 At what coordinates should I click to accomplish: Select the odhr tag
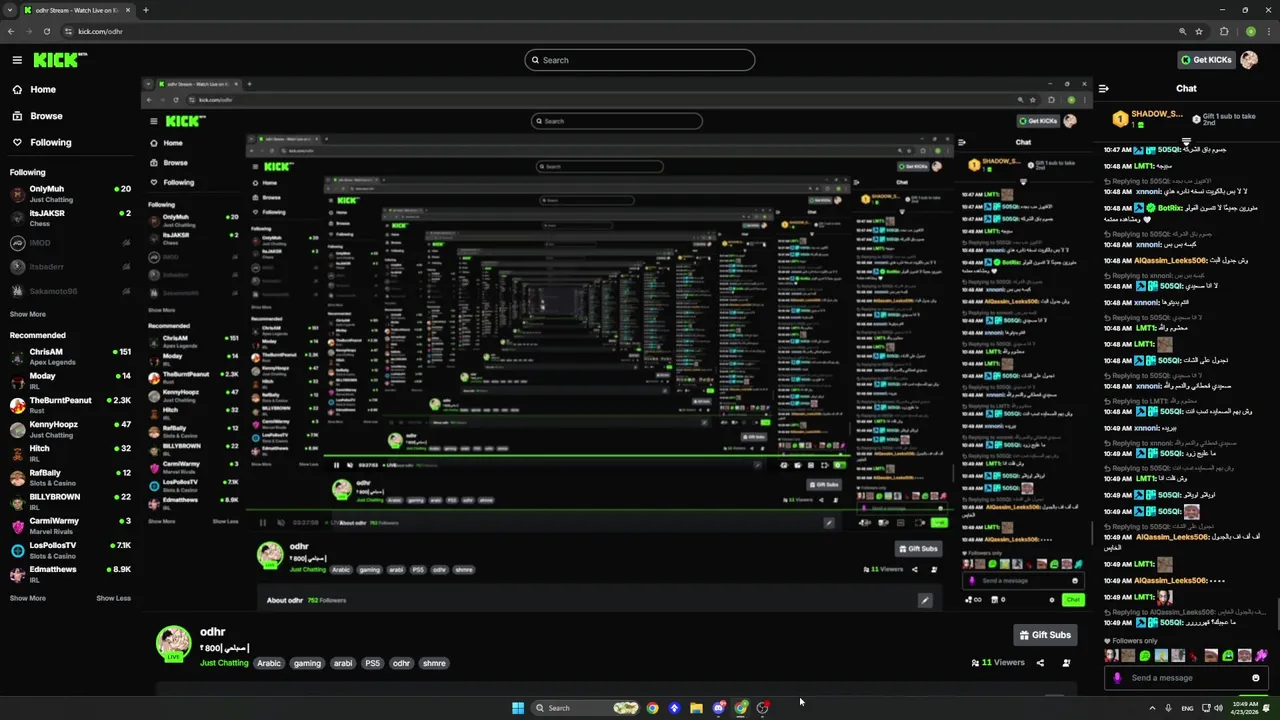point(401,663)
